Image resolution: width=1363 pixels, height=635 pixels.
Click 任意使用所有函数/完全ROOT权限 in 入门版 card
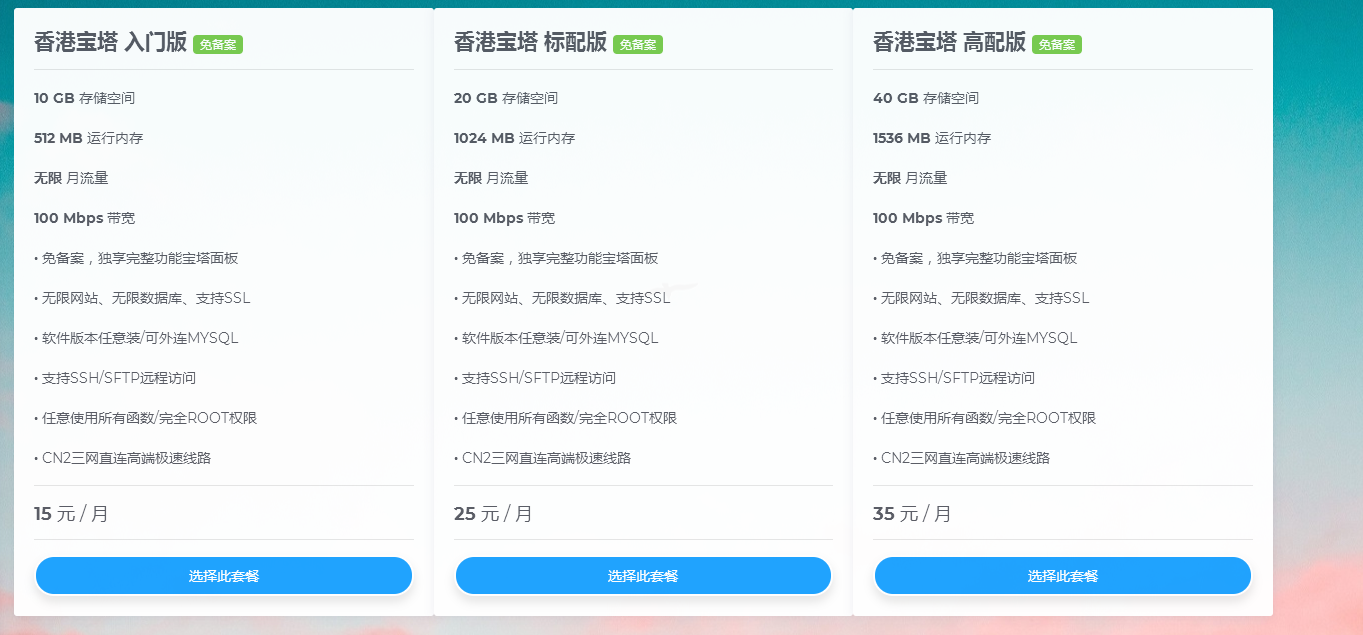[146, 418]
